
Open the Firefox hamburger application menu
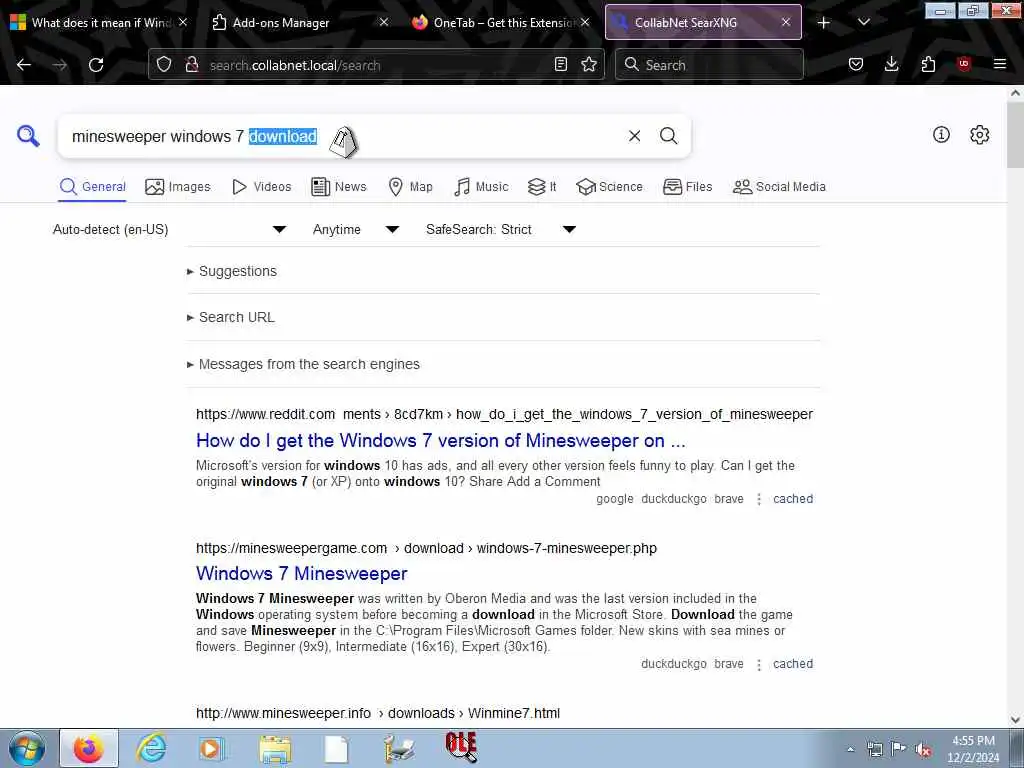pyautogui.click(x=1000, y=65)
